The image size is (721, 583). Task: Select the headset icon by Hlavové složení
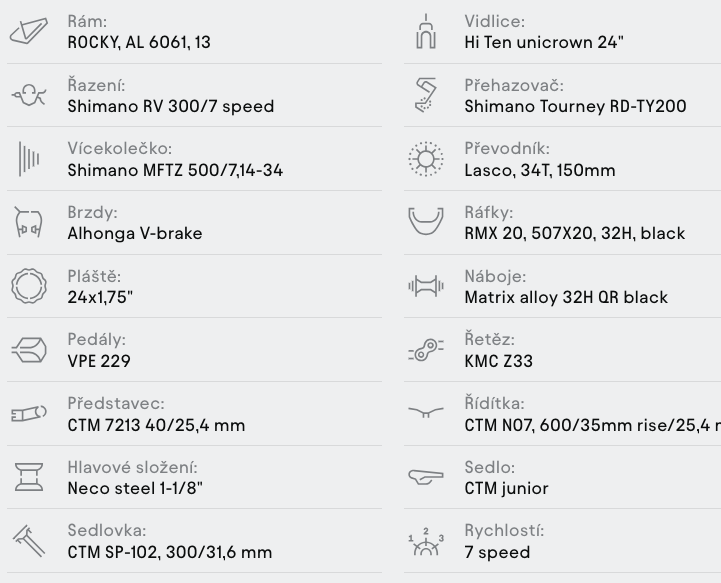(29, 477)
